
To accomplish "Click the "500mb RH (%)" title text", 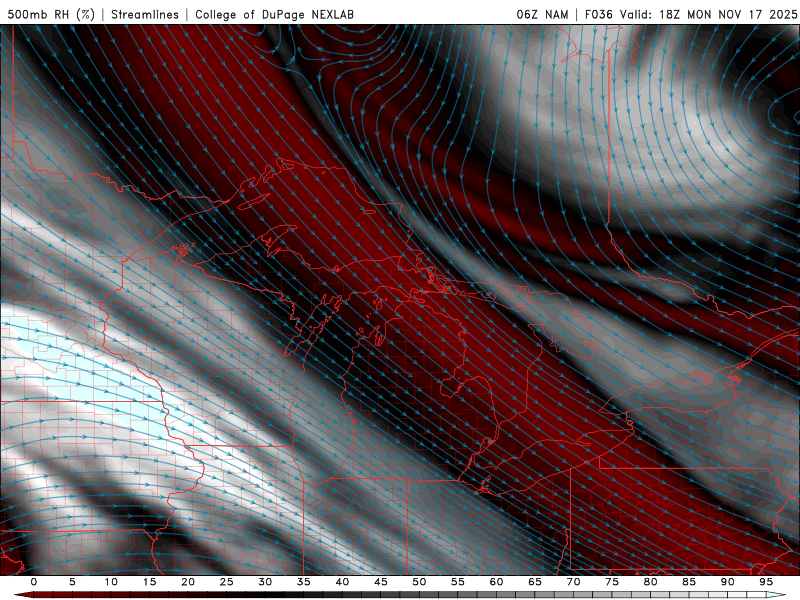I will pyautogui.click(x=51, y=14).
